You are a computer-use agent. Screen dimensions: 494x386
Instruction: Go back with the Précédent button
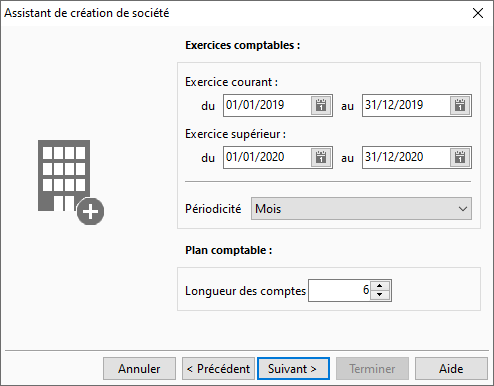point(218,369)
